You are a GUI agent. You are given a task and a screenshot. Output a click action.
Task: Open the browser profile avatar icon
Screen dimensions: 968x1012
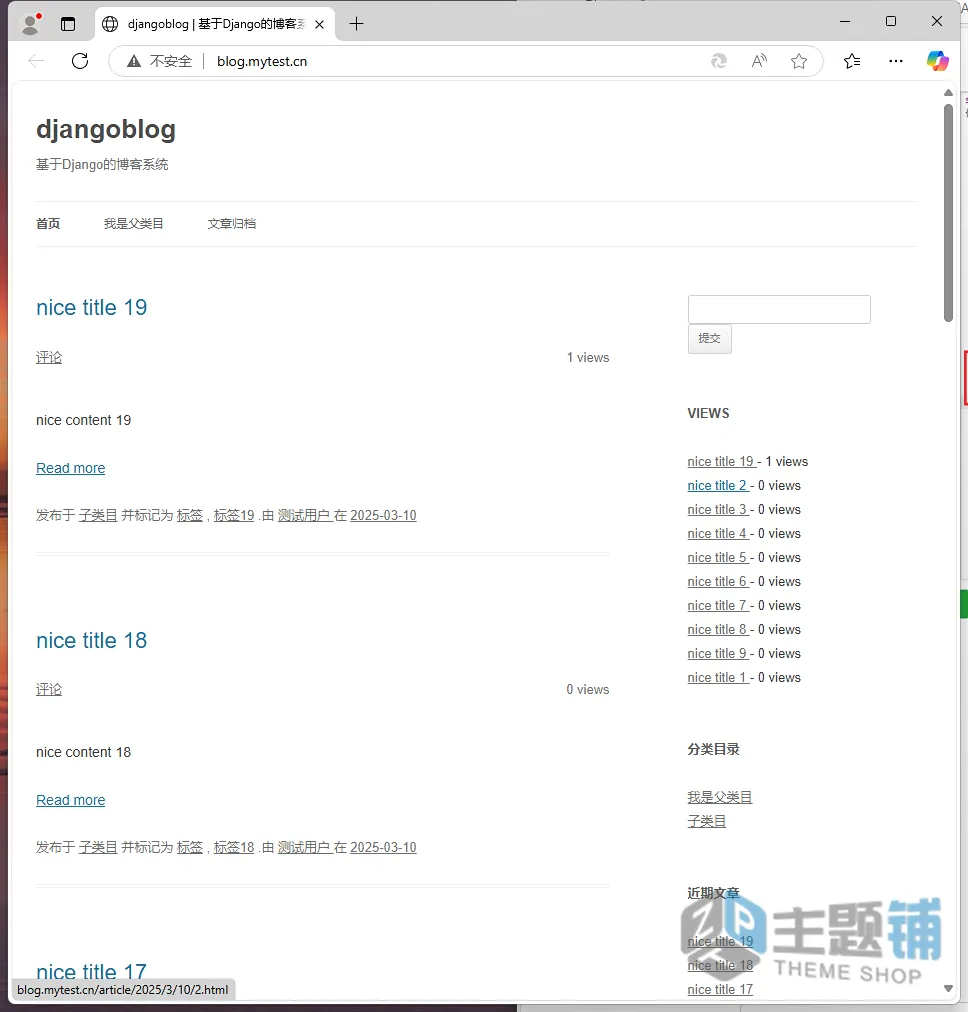(30, 24)
